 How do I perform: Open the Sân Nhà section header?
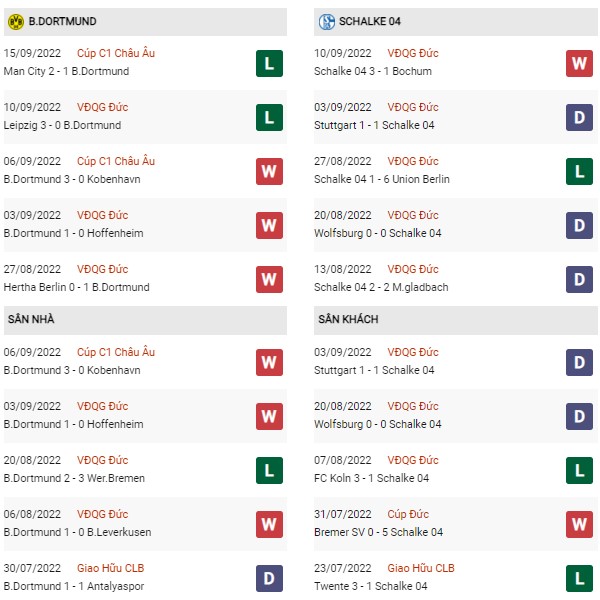145,320
